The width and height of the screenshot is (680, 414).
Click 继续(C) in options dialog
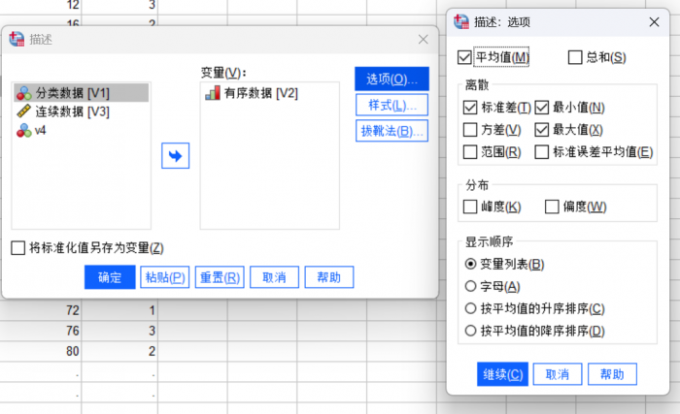[503, 374]
